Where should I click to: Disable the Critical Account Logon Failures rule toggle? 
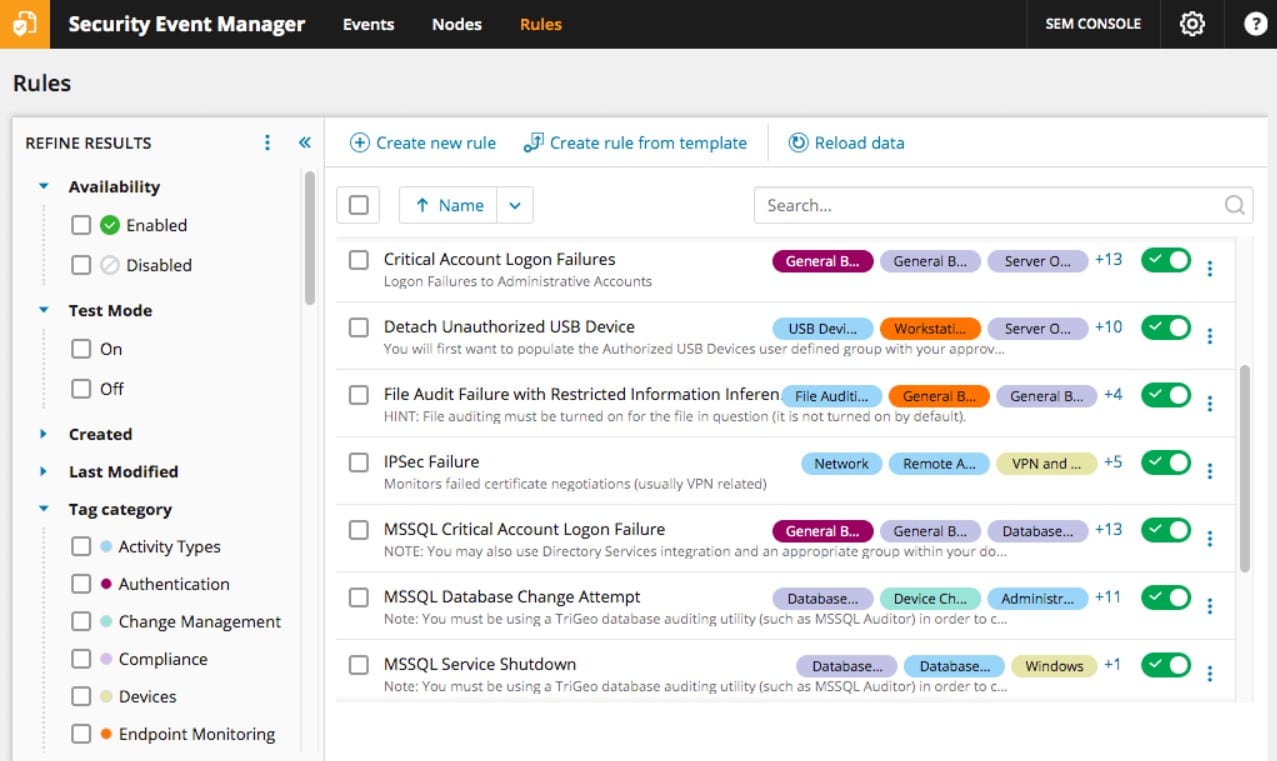[1166, 260]
